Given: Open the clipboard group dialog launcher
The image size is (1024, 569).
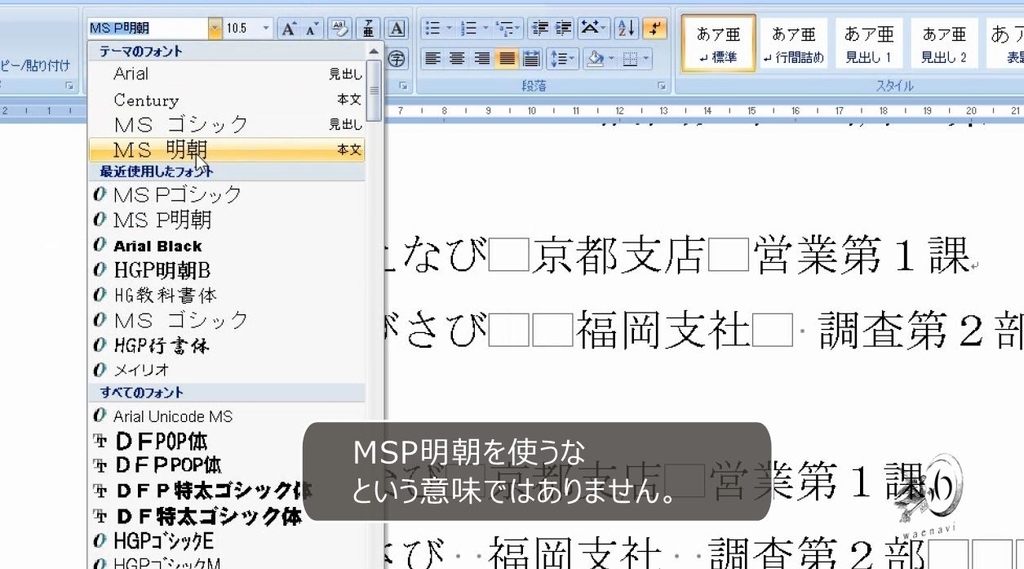Looking at the screenshot, I should click(x=69, y=86).
